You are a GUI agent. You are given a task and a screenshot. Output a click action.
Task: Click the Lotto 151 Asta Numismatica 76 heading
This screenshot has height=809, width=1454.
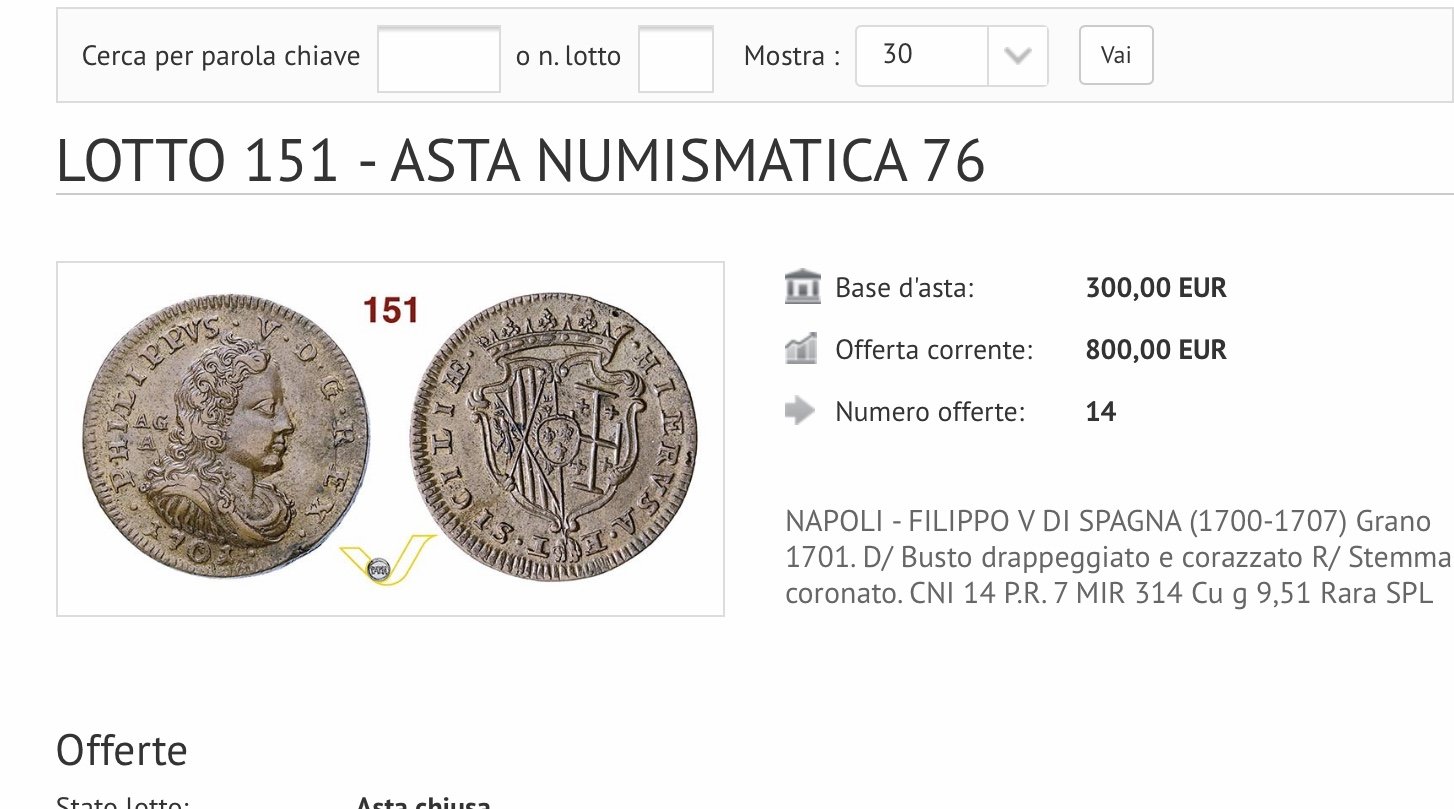click(521, 160)
